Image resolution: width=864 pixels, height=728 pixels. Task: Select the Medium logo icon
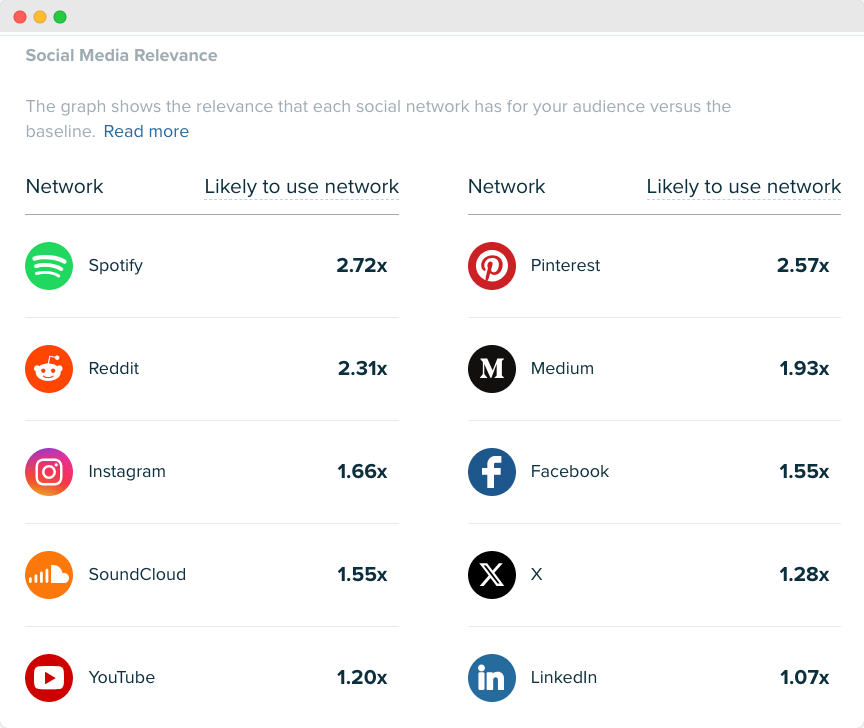(492, 369)
